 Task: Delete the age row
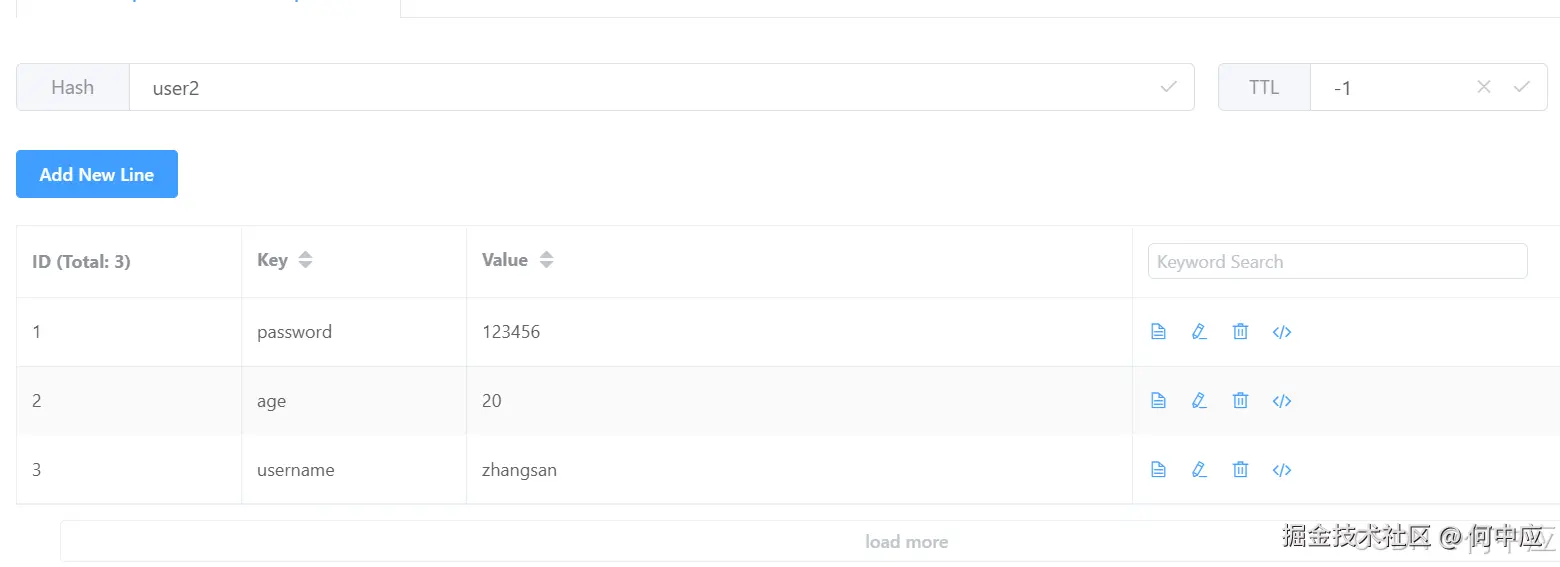[x=1240, y=401]
